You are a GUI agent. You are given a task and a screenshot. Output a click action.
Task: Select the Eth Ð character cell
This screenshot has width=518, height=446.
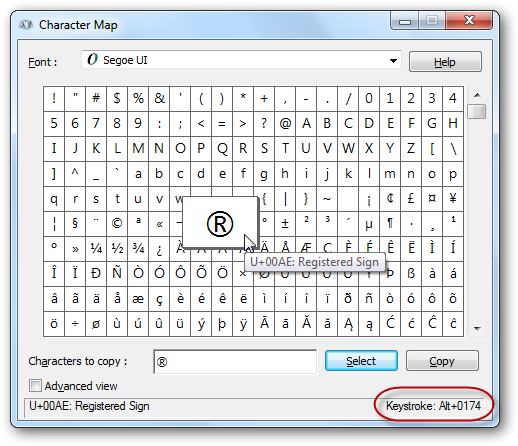(96, 274)
